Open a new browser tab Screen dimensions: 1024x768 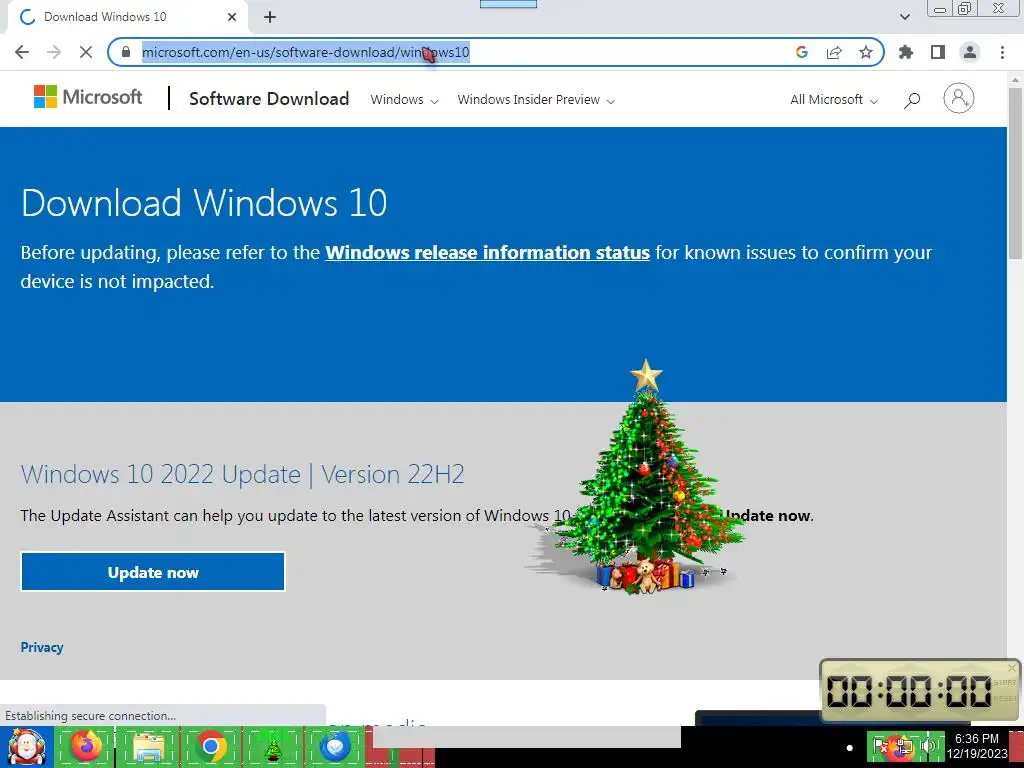[270, 17]
